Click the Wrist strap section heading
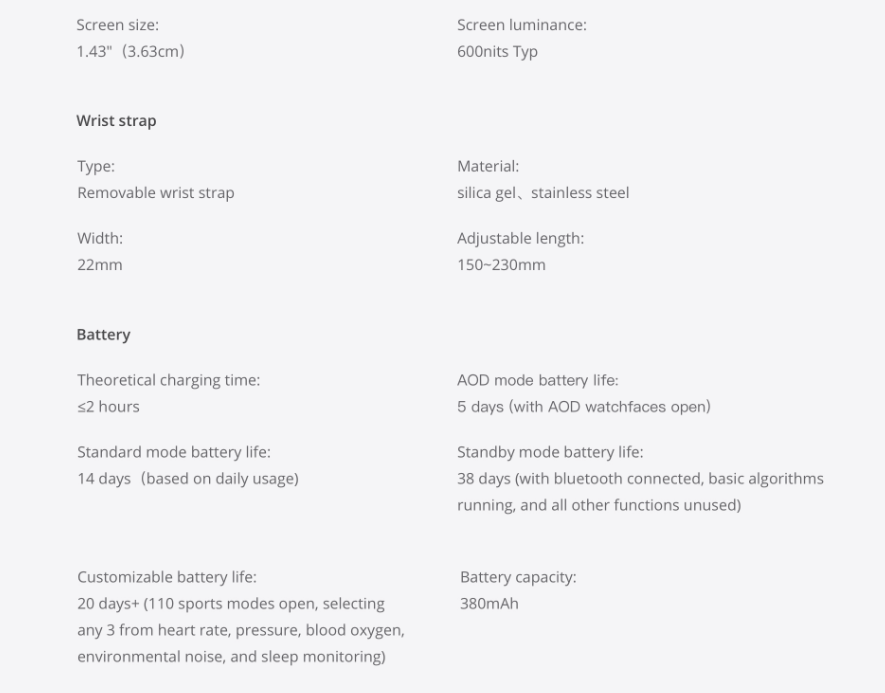 (116, 121)
